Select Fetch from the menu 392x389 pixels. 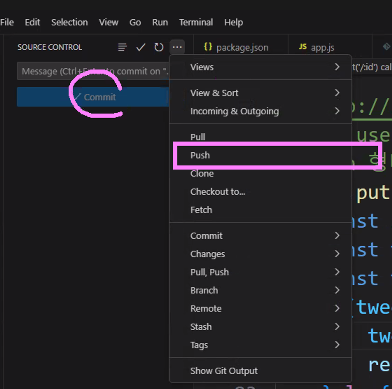pyautogui.click(x=261, y=210)
